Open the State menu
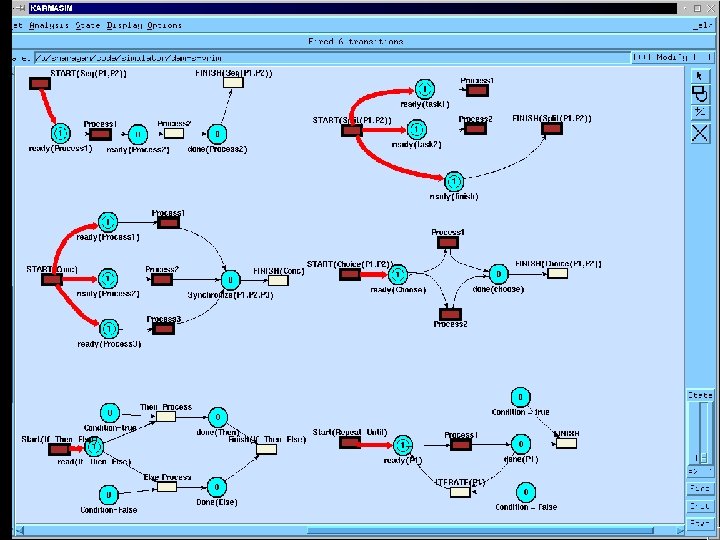The width and height of the screenshot is (720, 540). click(88, 26)
